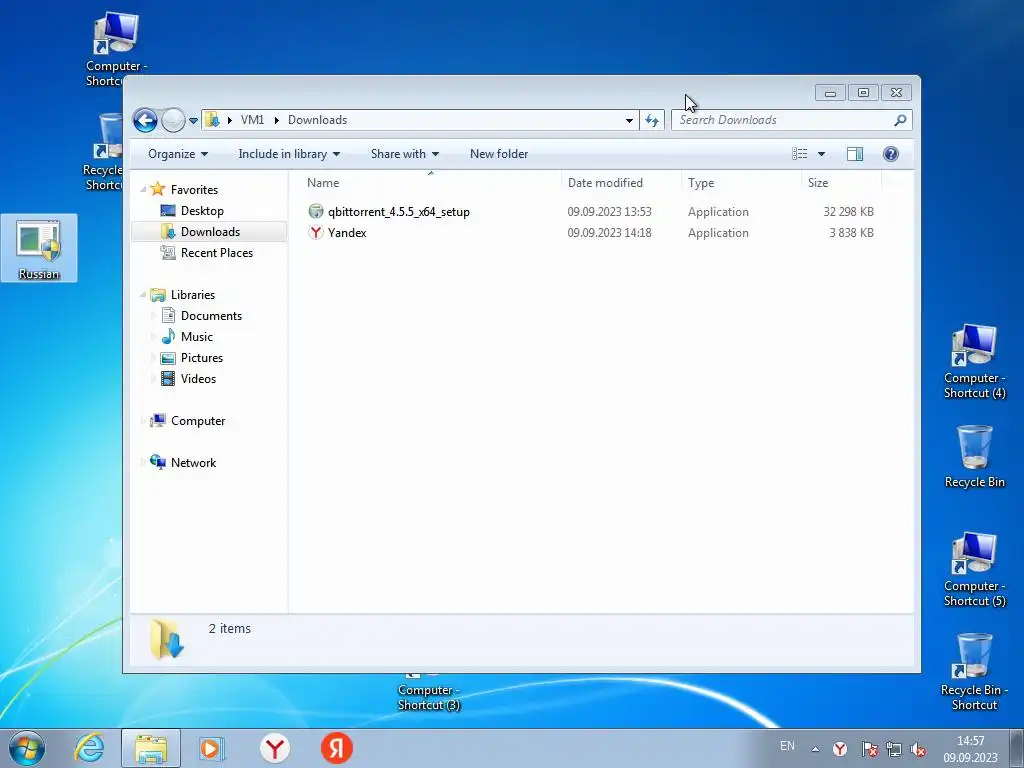Select the Recycle Bin desktop icon
The height and width of the screenshot is (768, 1024).
(x=974, y=456)
